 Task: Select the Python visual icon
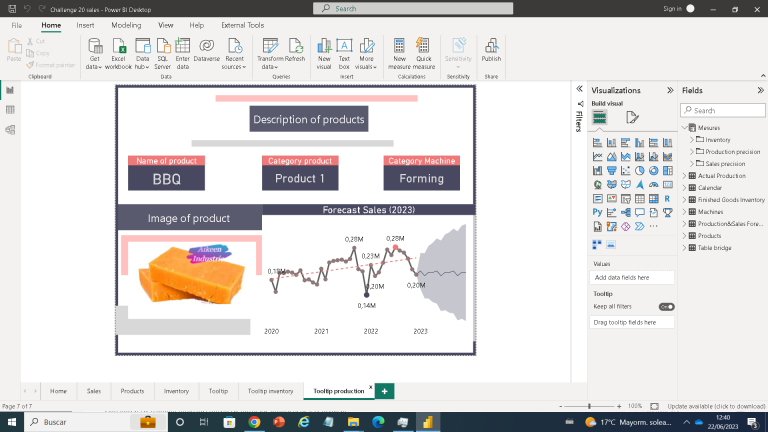pos(598,213)
